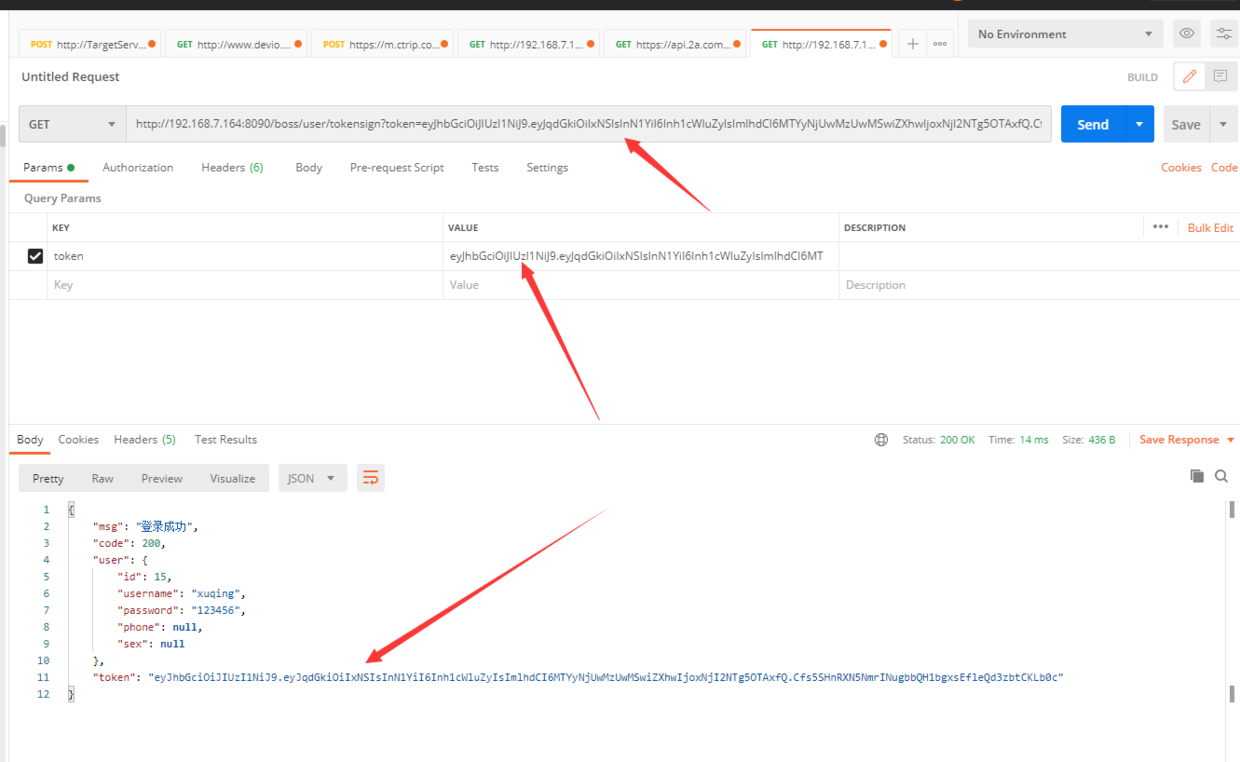Open the environment quick look eye icon
The image size is (1240, 762).
pos(1187,34)
